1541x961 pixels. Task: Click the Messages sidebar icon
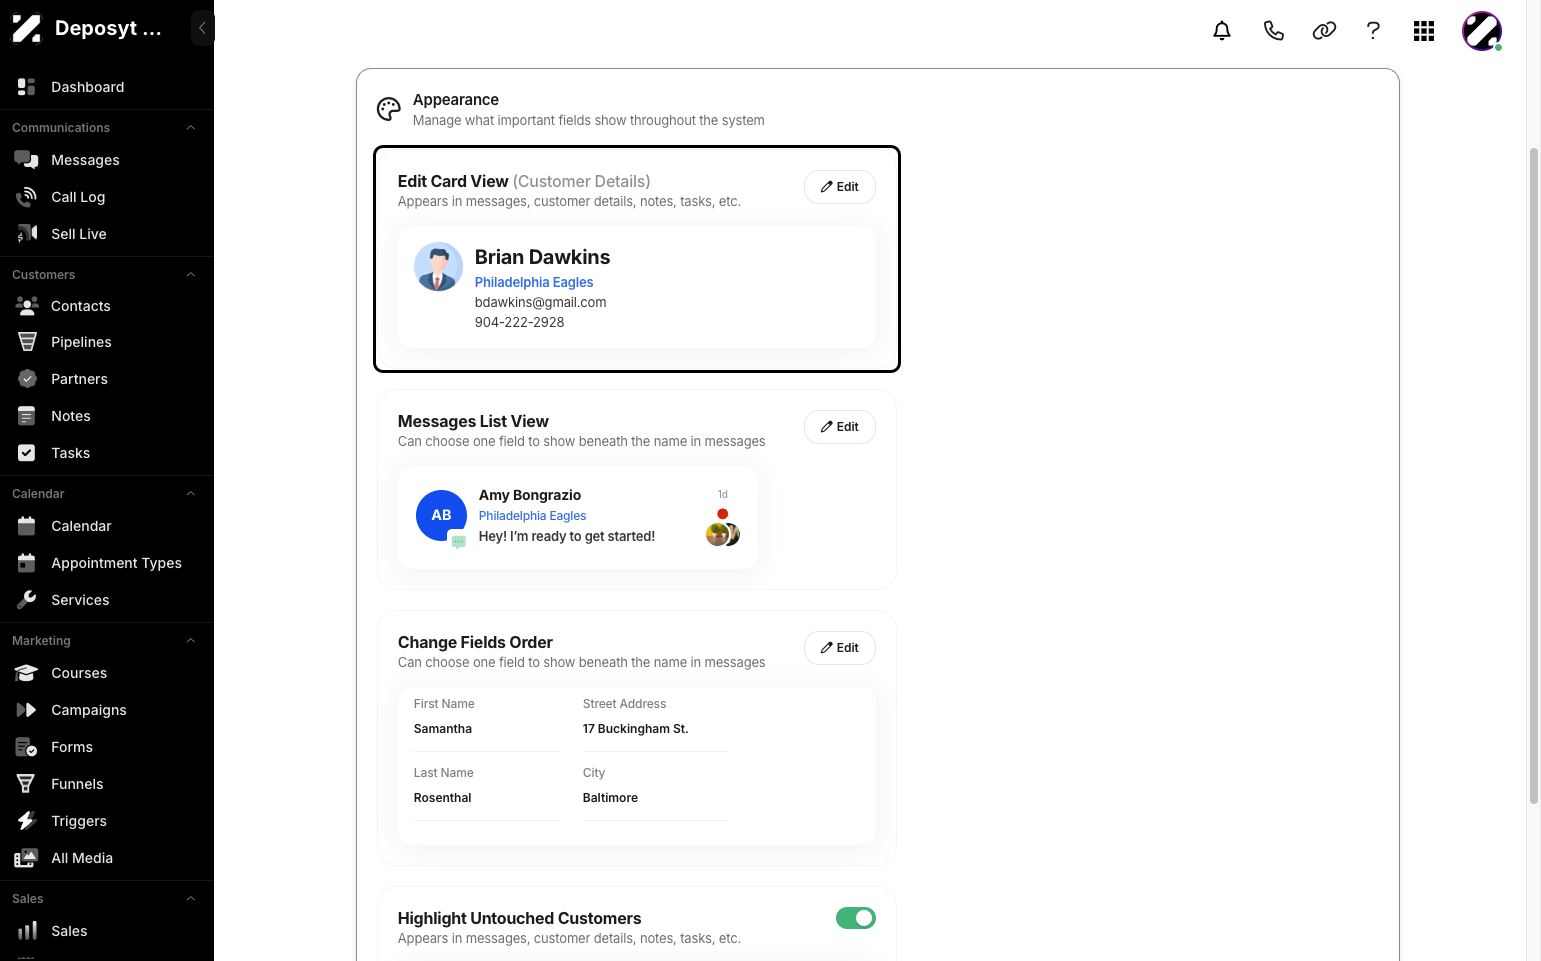[27, 160]
